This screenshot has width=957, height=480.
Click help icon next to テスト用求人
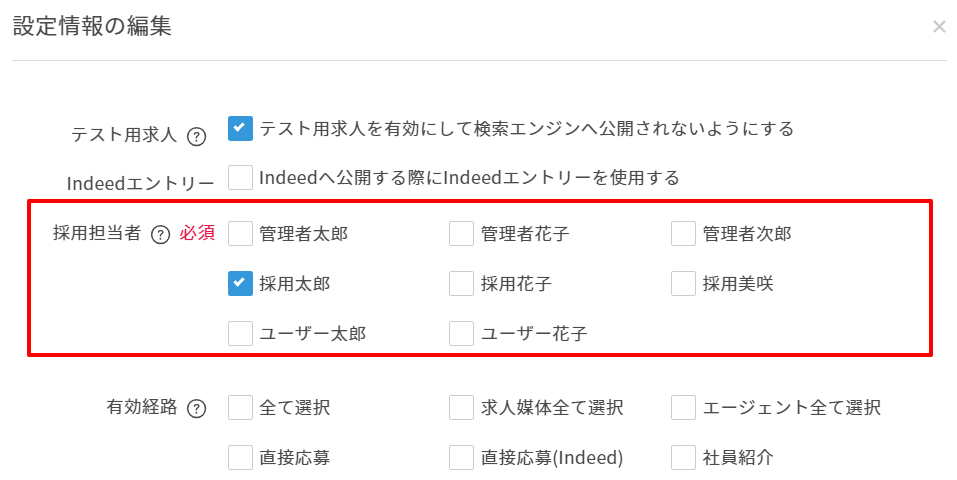point(197,136)
